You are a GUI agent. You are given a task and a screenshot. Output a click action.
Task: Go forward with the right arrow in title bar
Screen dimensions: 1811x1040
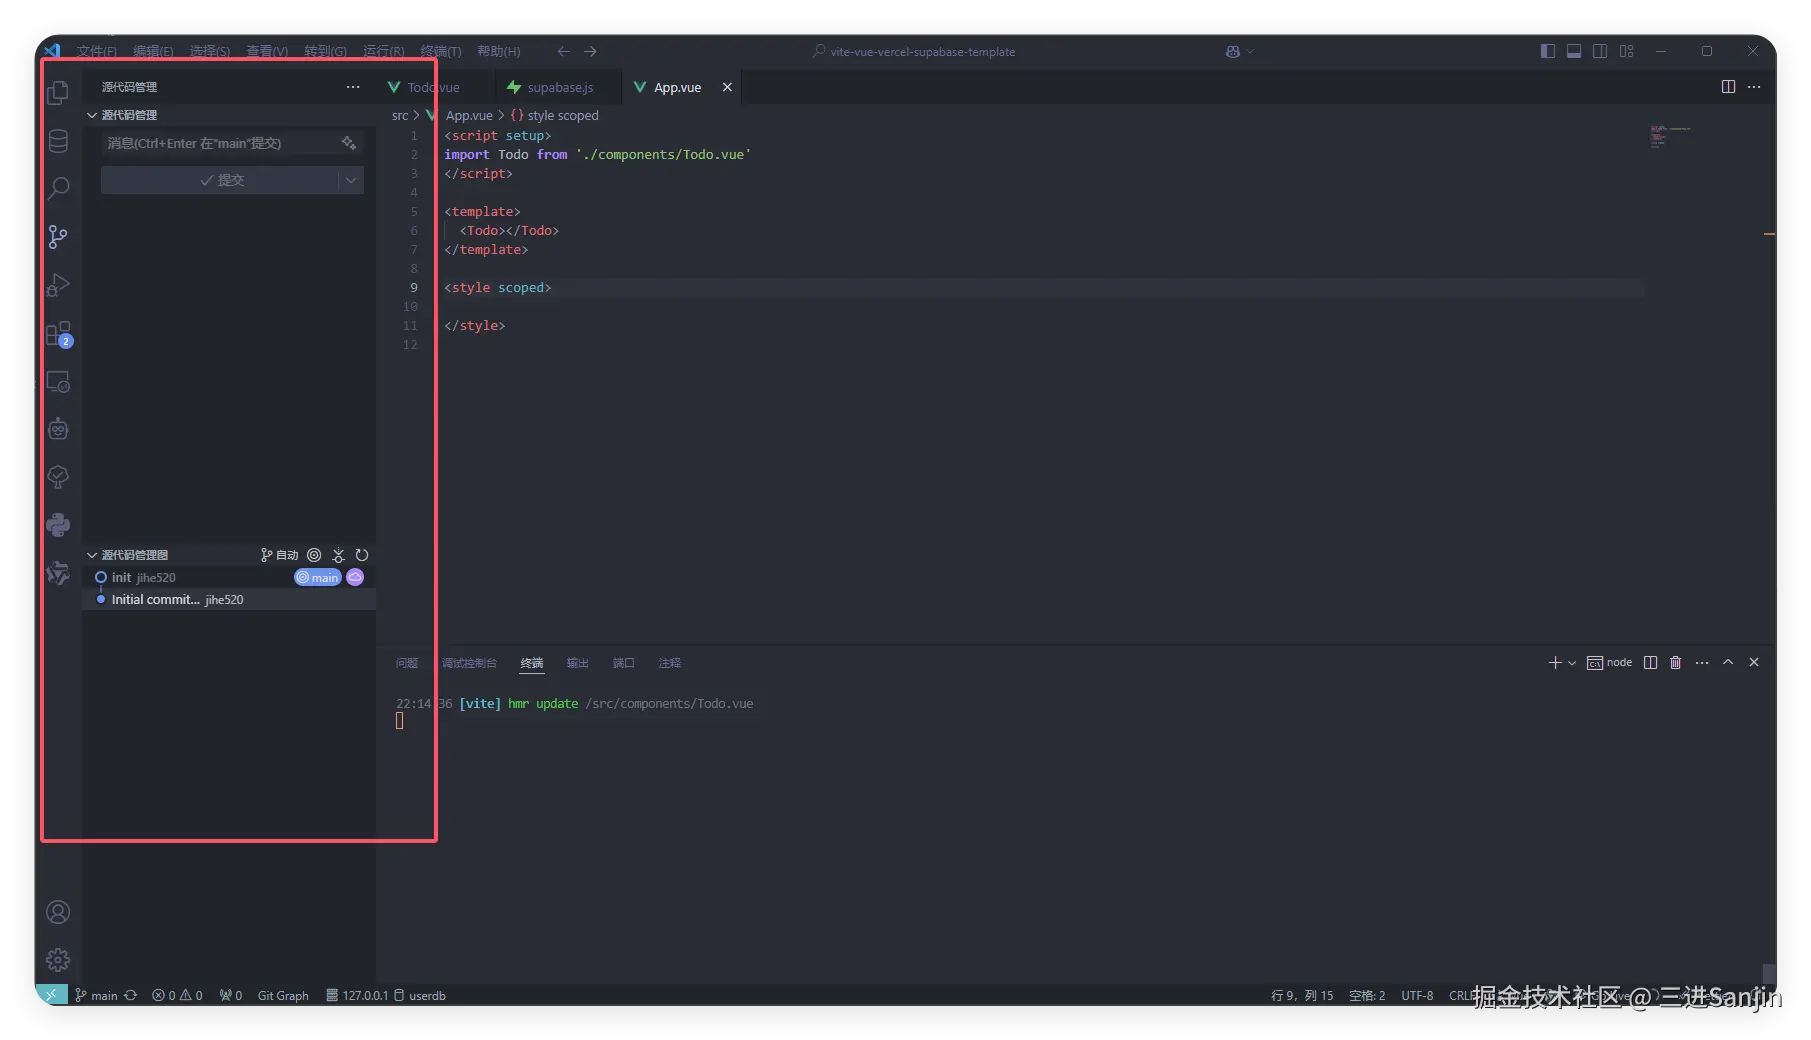tap(590, 51)
